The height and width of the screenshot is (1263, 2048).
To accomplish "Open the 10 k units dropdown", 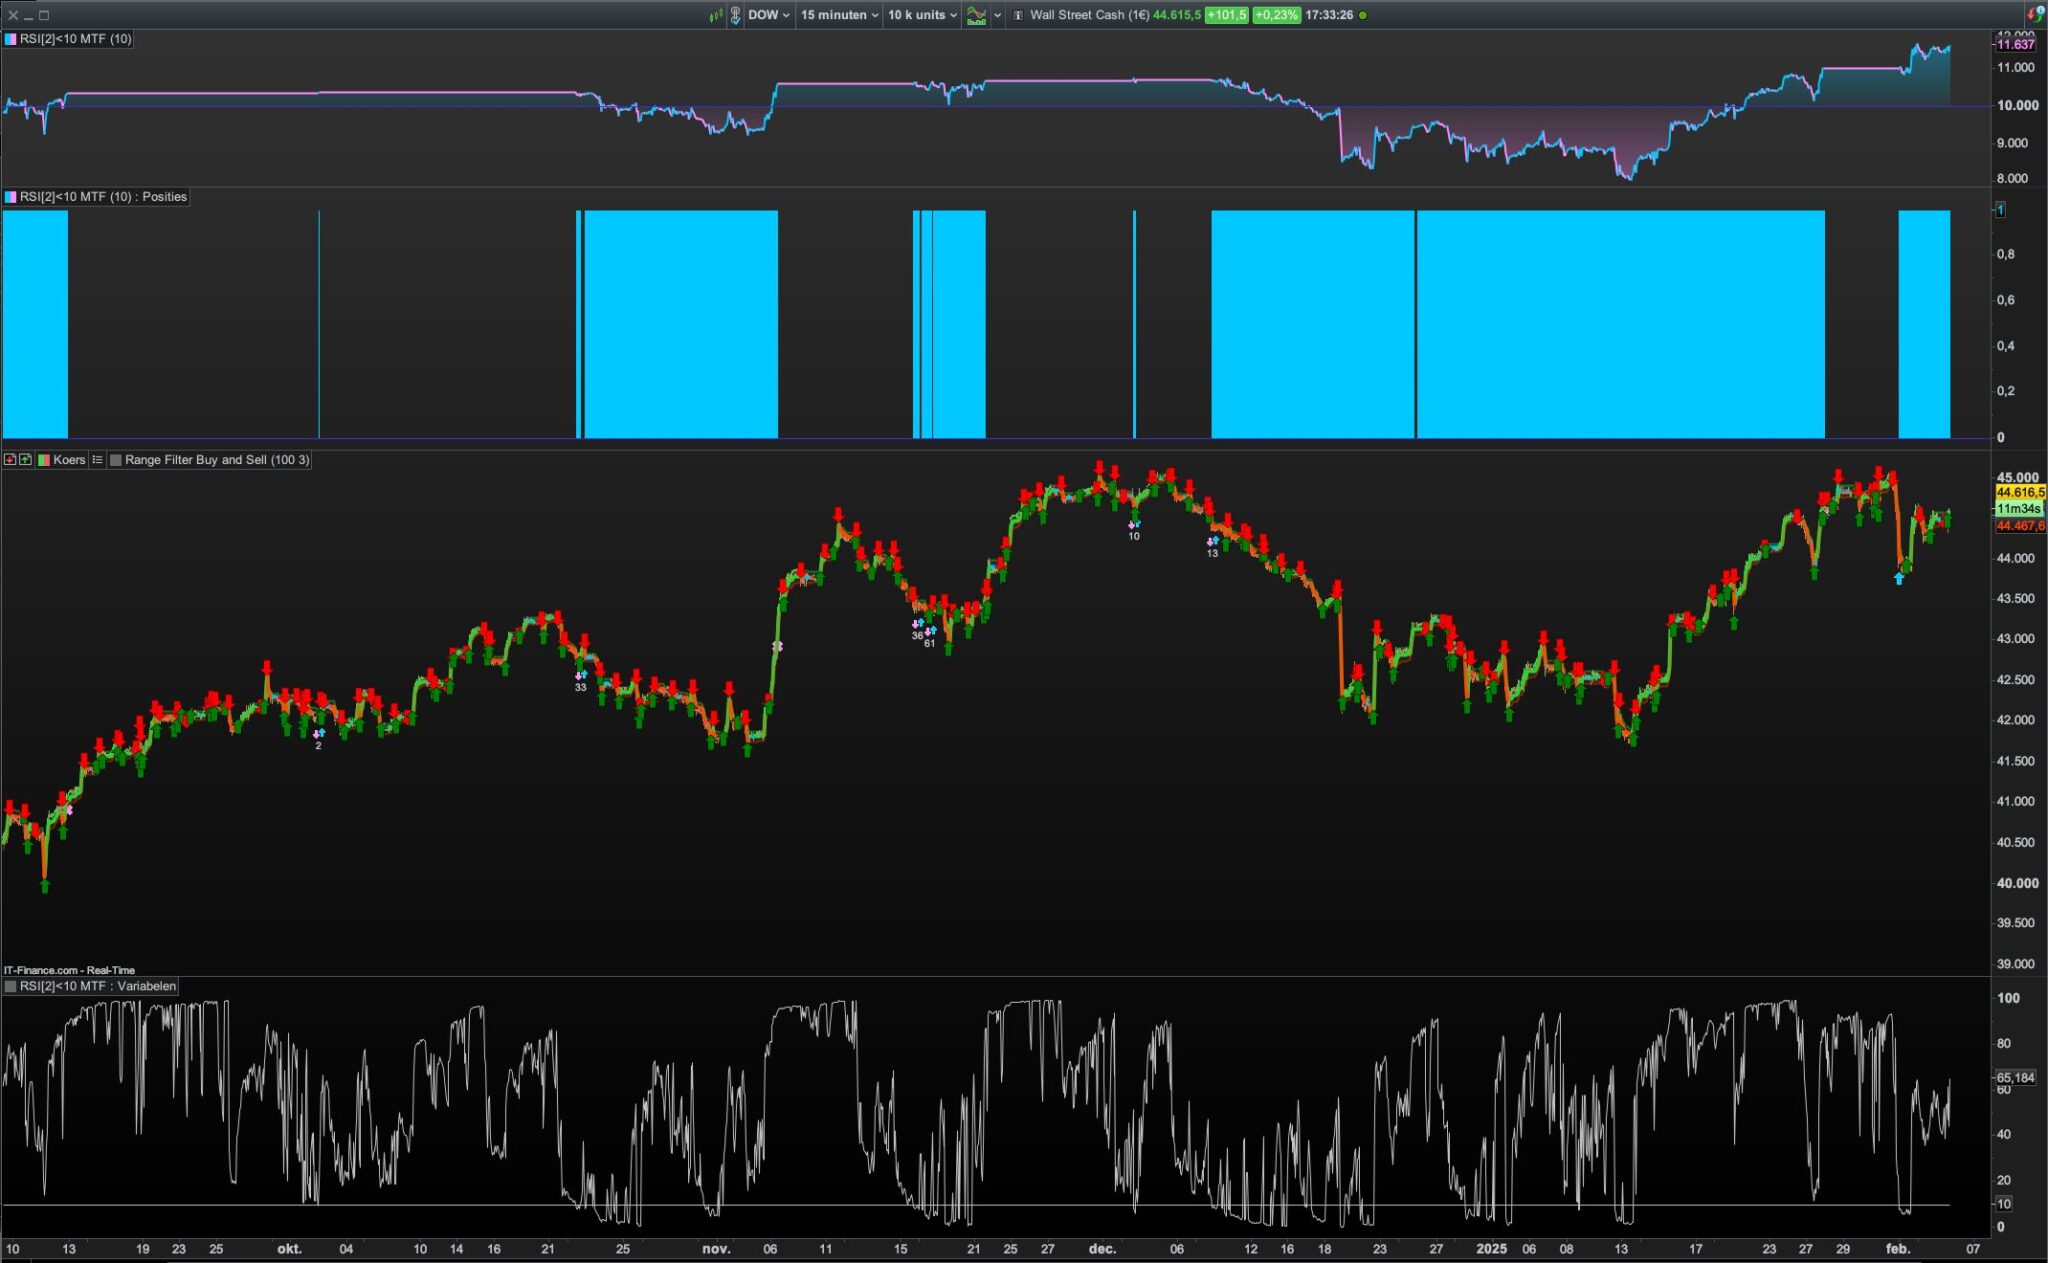I will pos(922,15).
